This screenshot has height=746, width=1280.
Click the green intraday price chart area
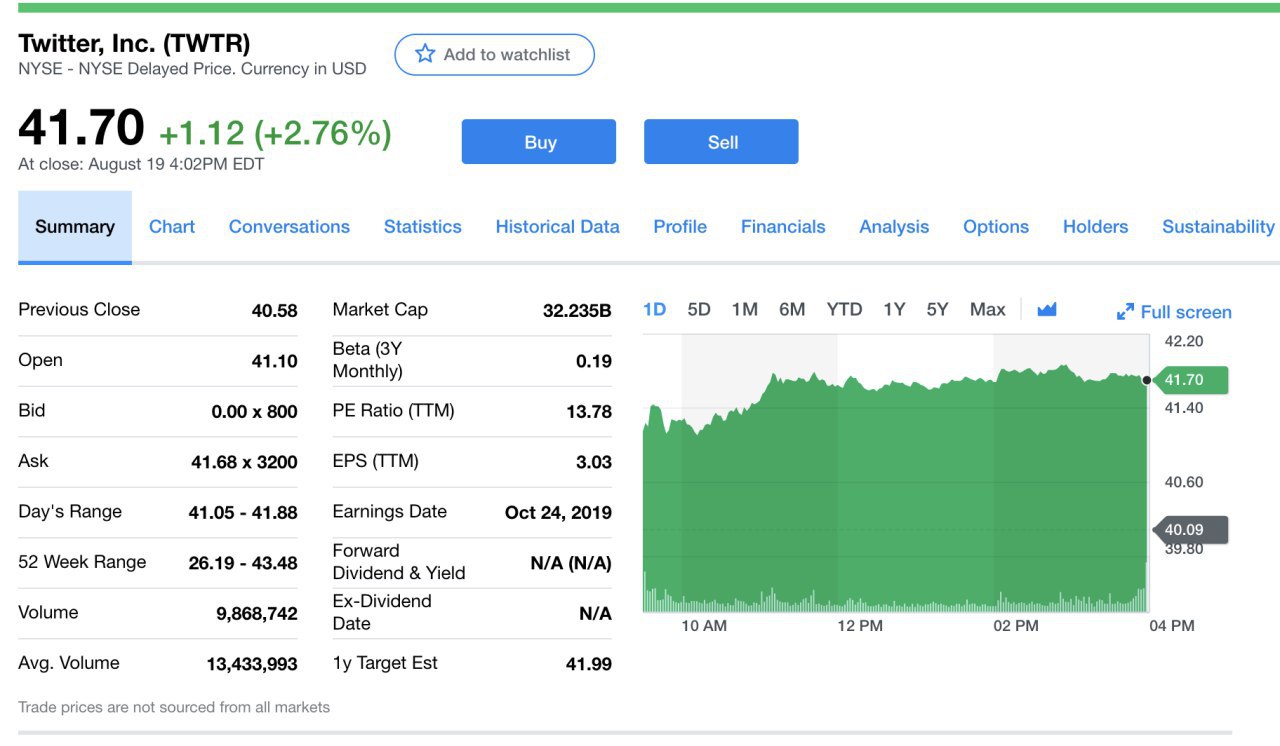click(895, 490)
